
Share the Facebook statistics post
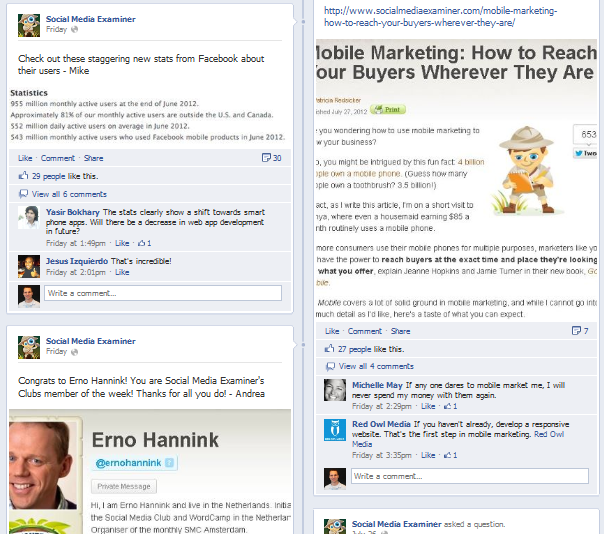pyautogui.click(x=94, y=158)
